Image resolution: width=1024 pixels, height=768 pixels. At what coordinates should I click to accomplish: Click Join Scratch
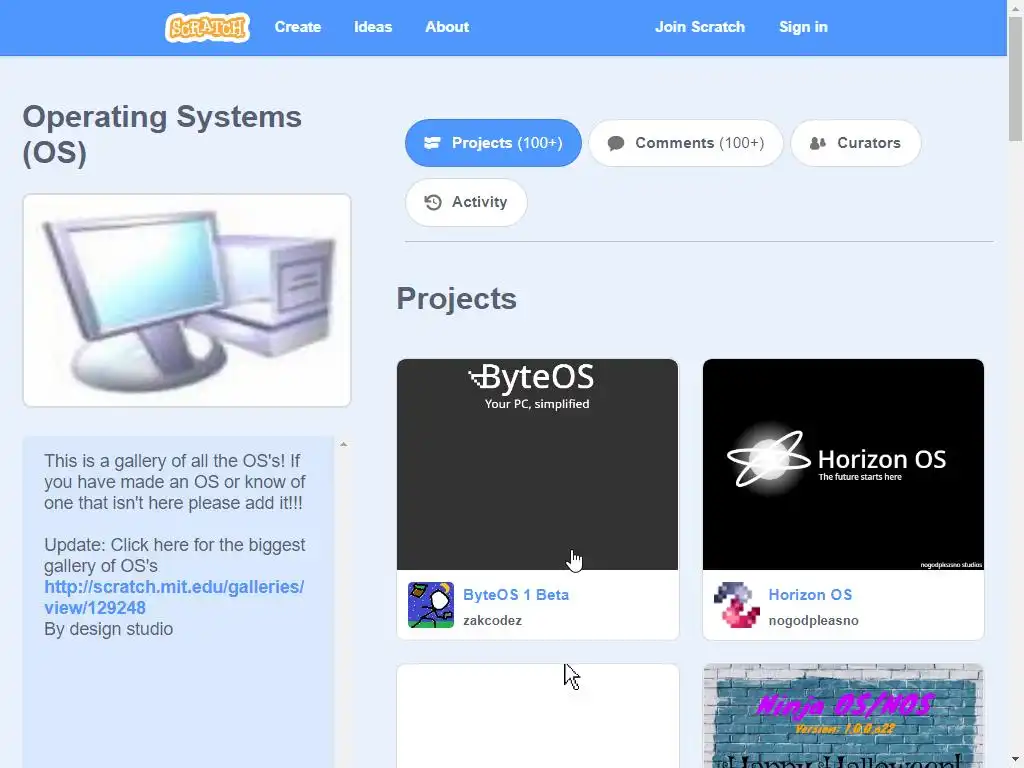click(x=700, y=27)
